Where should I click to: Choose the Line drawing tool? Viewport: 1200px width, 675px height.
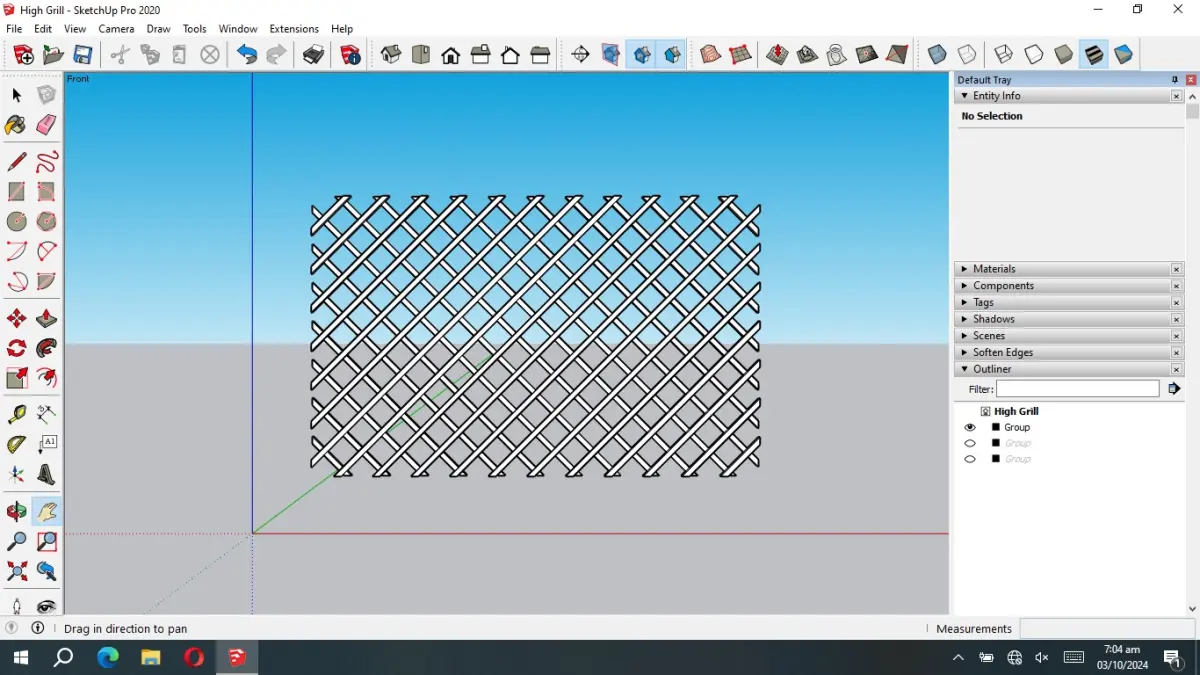[16, 162]
